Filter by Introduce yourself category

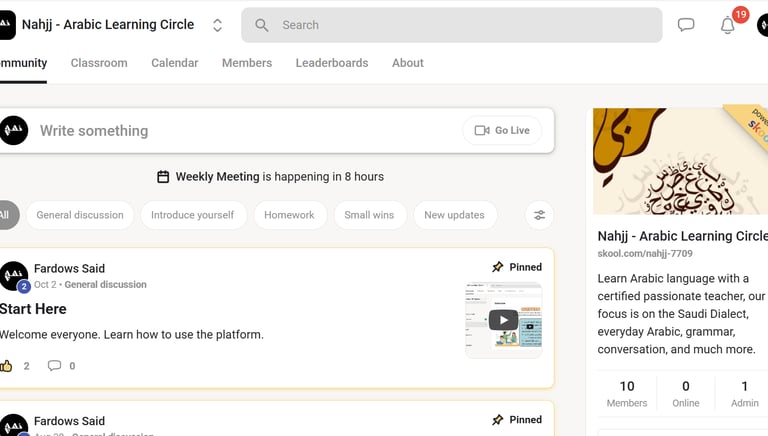click(192, 215)
